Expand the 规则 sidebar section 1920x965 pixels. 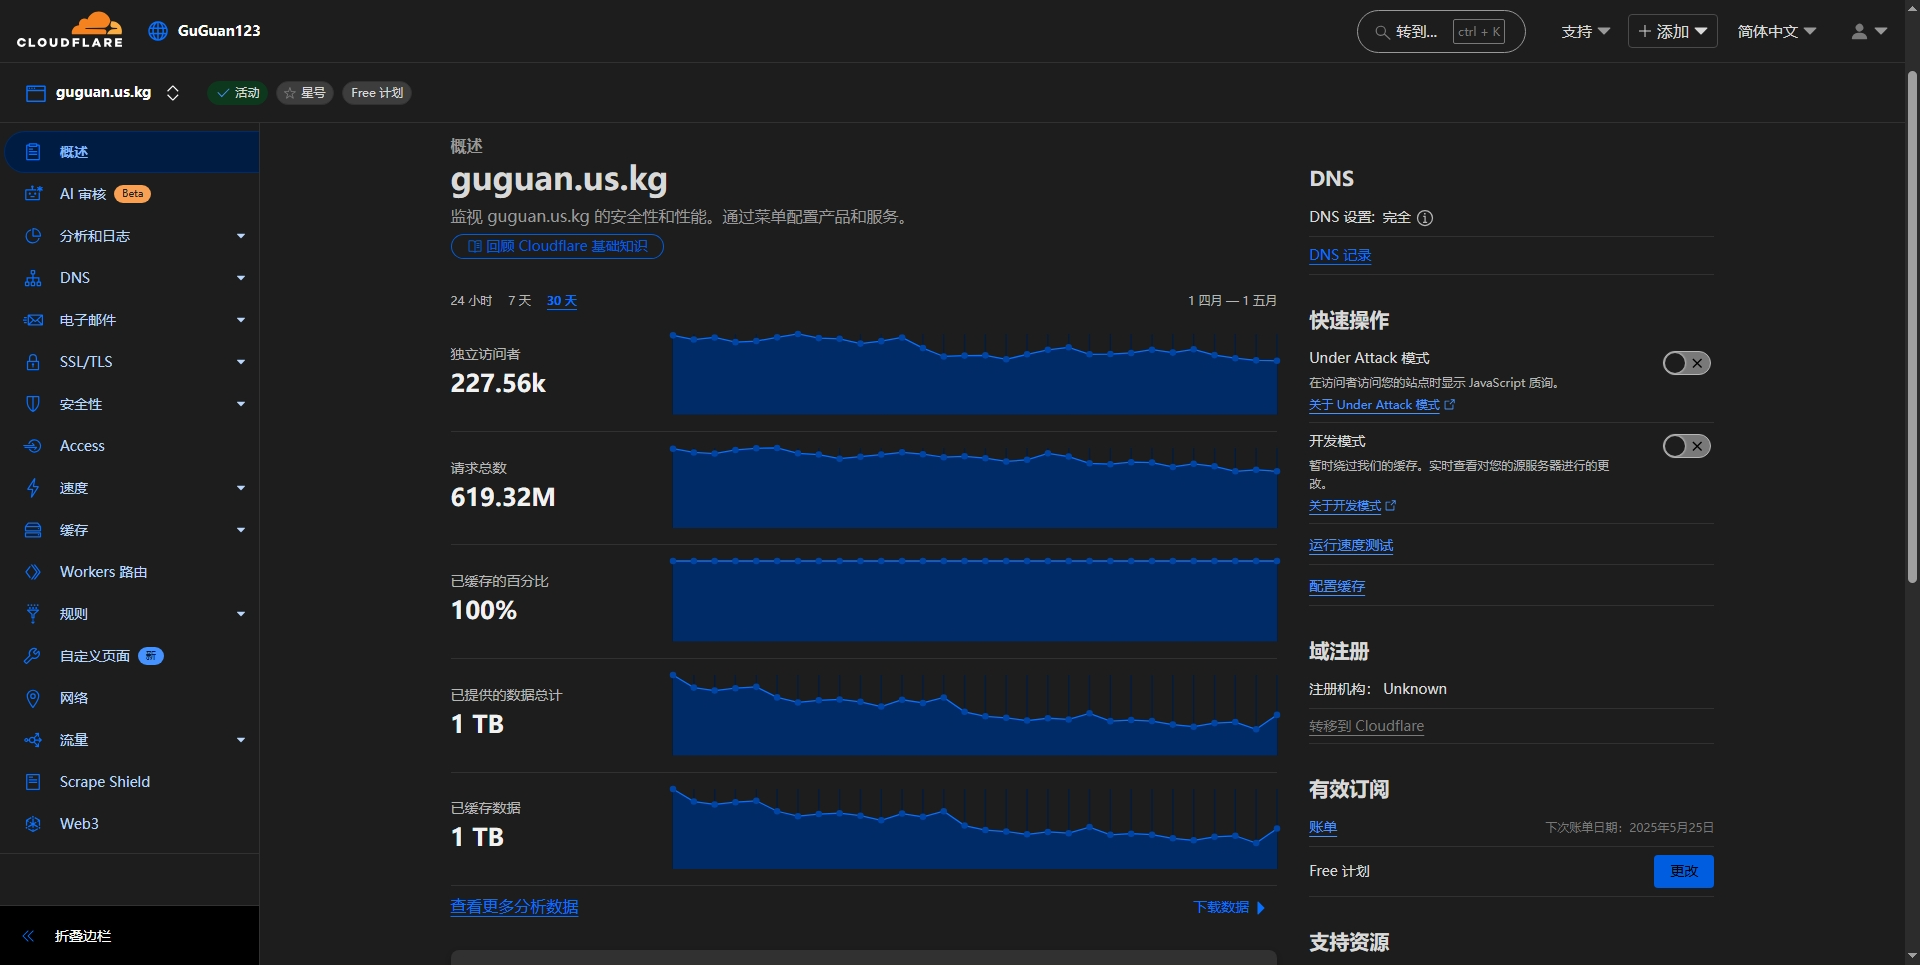coord(241,614)
